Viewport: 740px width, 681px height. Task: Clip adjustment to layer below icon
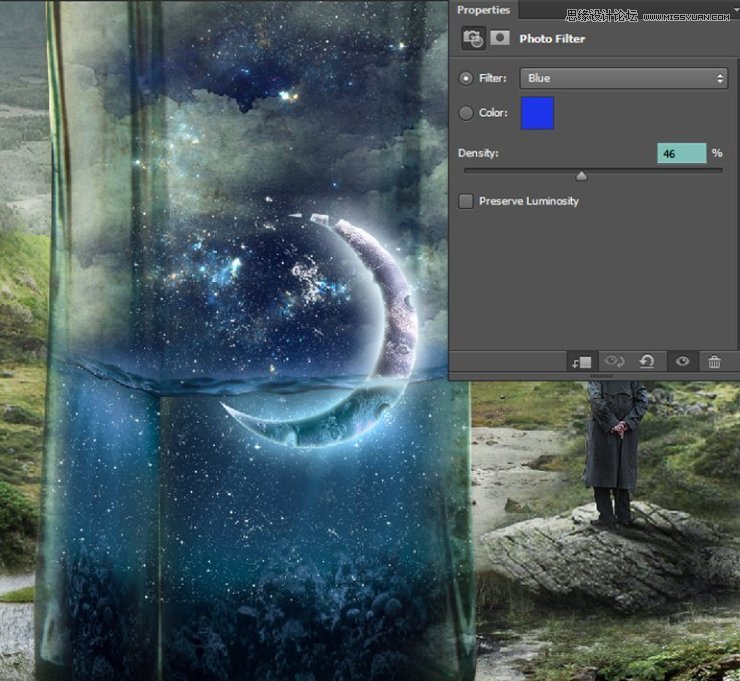tap(582, 362)
